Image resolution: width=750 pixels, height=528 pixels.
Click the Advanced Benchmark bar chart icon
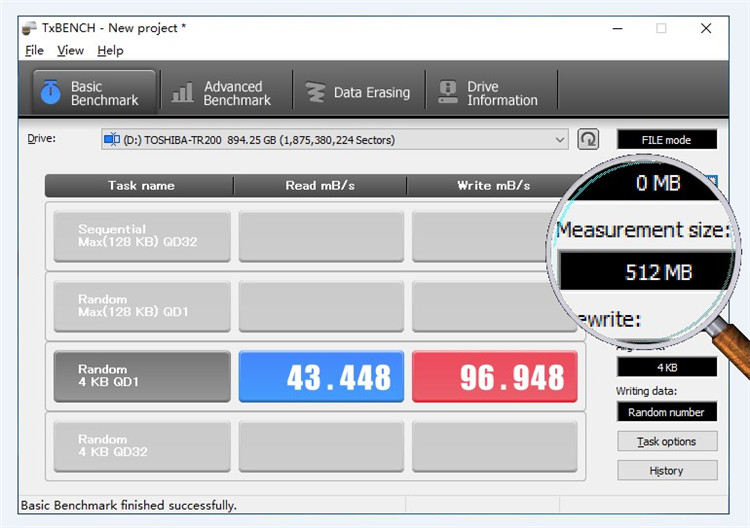coord(182,92)
